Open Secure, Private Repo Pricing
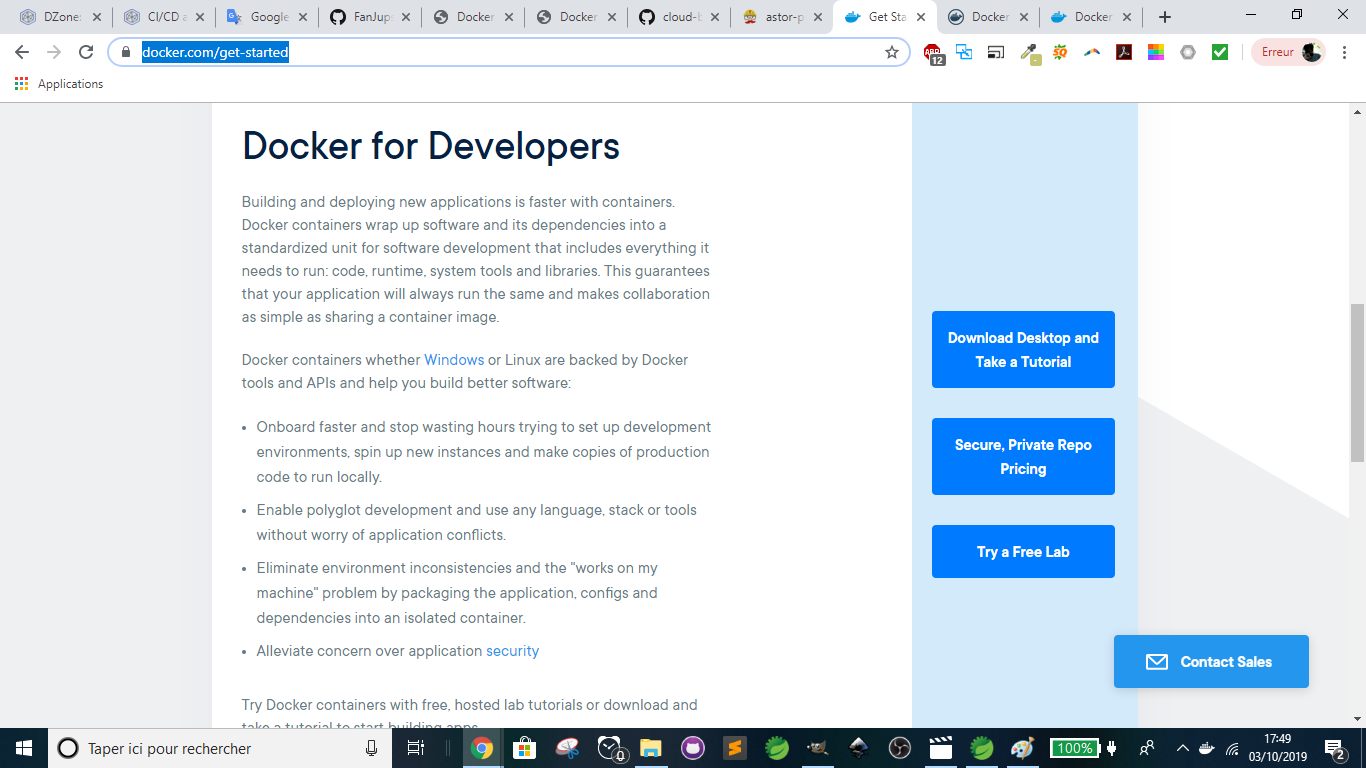This screenshot has width=1366, height=768. [1023, 457]
